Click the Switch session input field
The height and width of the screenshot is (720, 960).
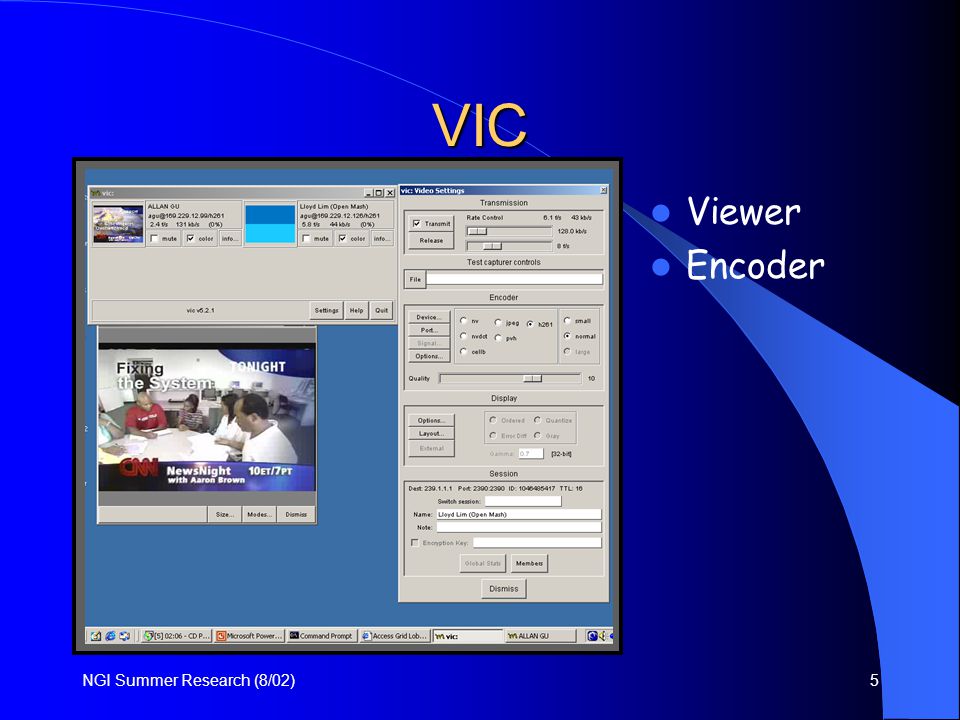pos(523,501)
